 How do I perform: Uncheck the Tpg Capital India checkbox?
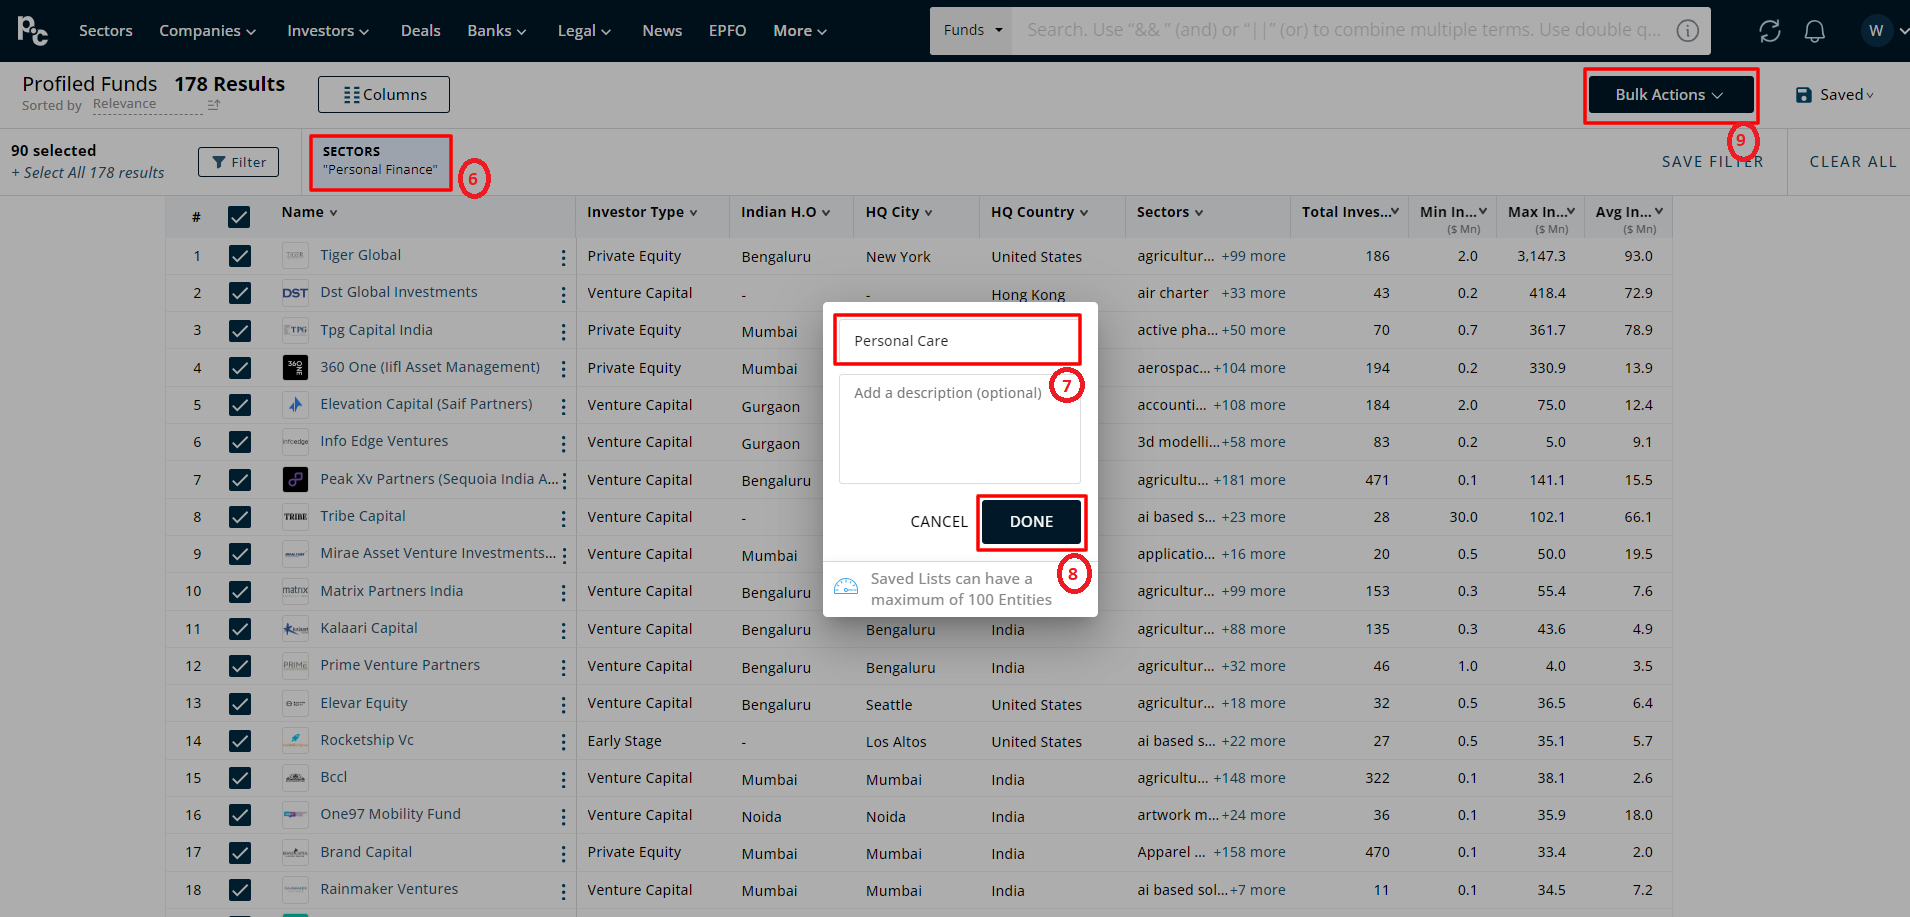pos(239,330)
